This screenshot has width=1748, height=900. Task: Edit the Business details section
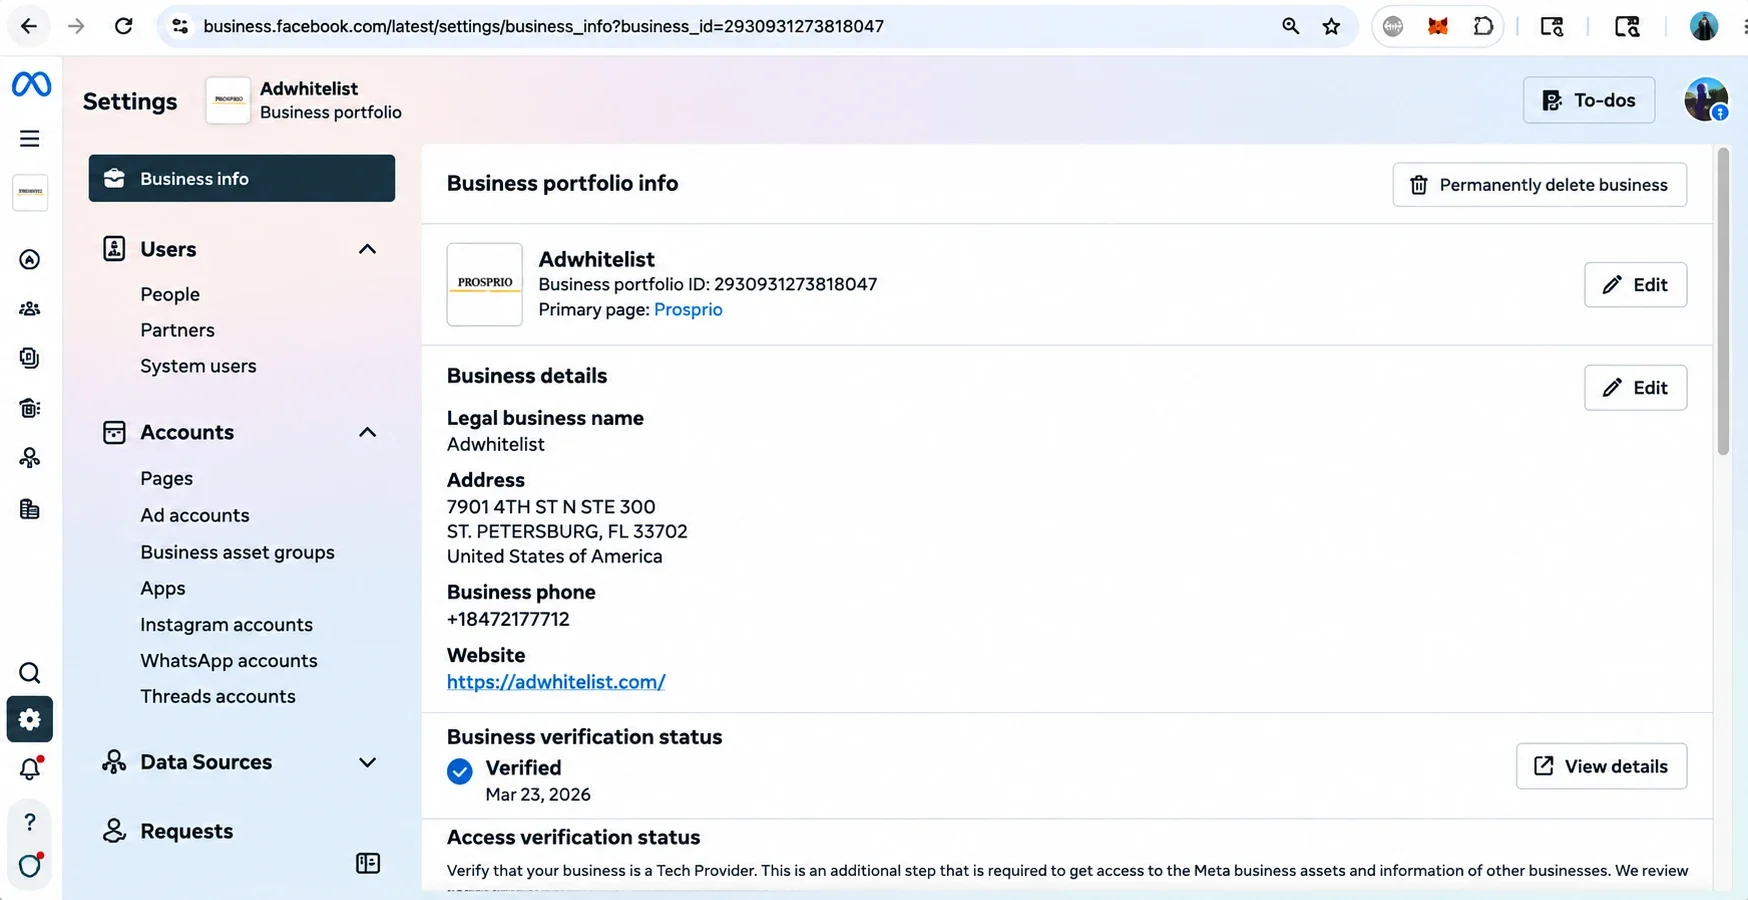coord(1635,388)
